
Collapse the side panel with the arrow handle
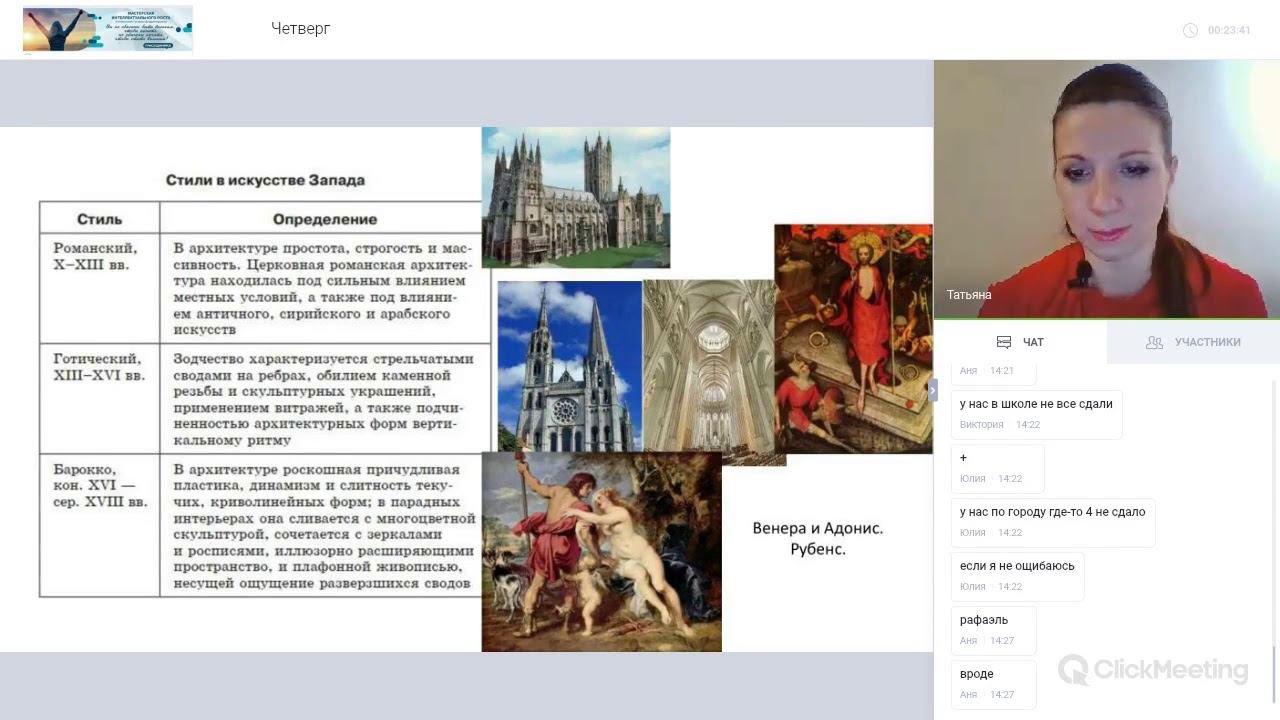[x=933, y=390]
